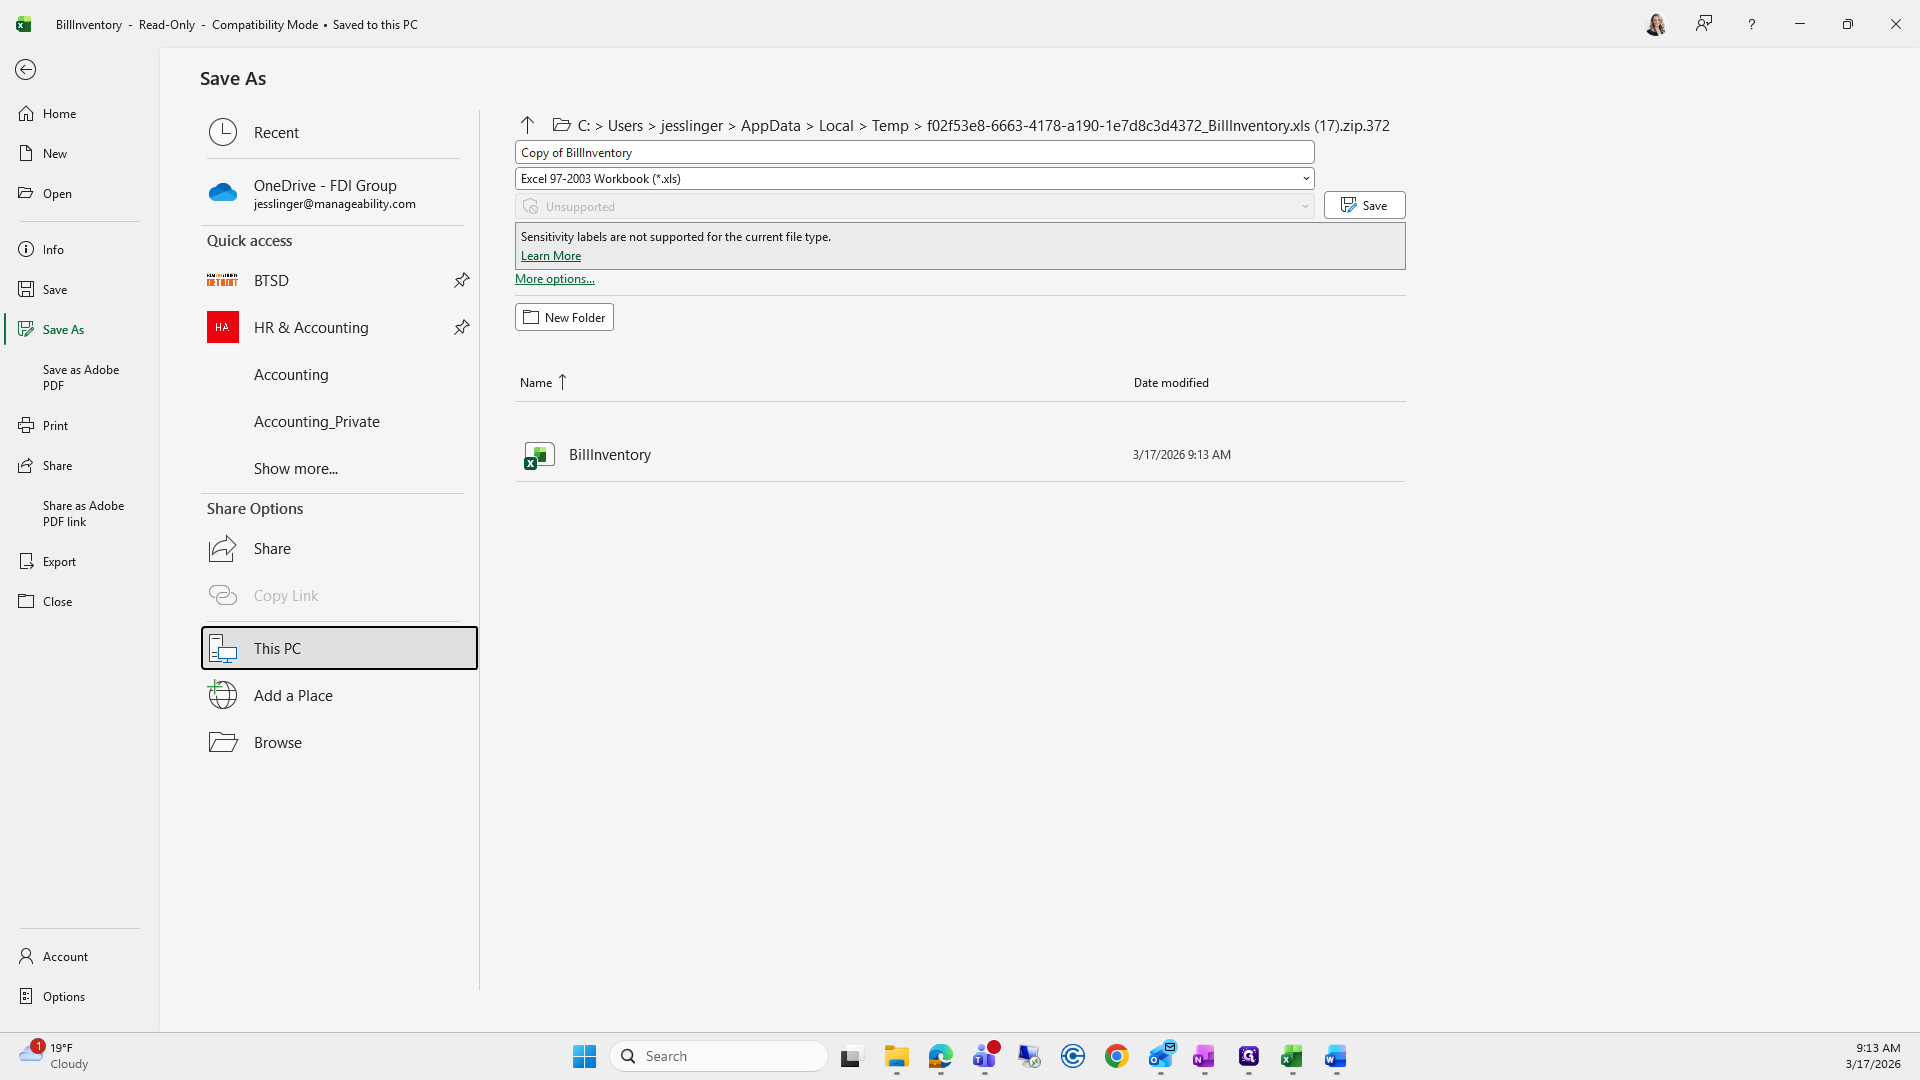Click the file name input field
This screenshot has height=1080, width=1920.
click(913, 152)
